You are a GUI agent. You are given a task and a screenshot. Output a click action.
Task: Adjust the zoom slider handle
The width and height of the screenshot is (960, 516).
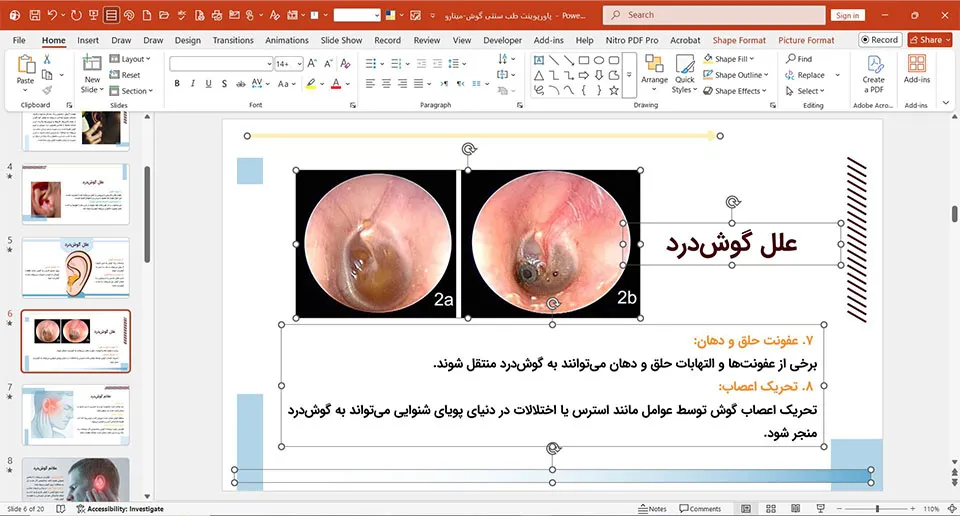pyautogui.click(x=877, y=509)
